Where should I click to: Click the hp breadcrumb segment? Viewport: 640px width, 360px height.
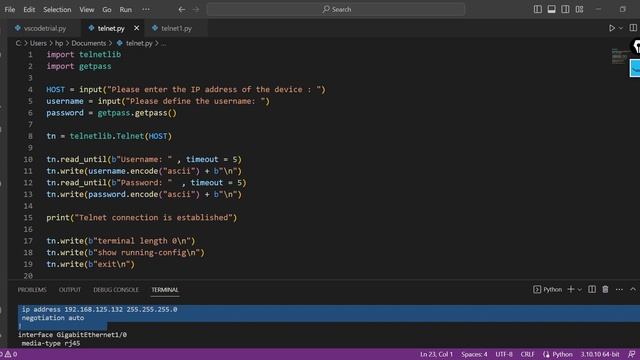point(59,43)
